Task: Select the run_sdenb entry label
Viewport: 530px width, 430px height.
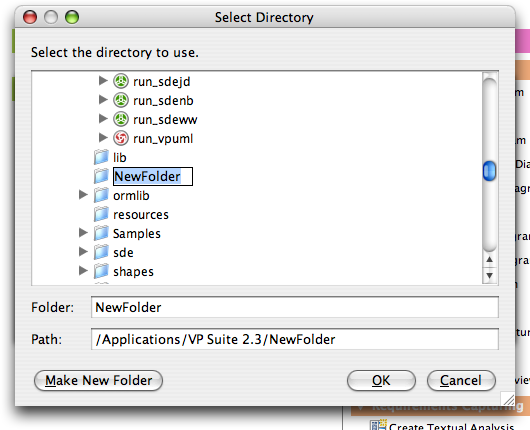Action: pos(163,101)
